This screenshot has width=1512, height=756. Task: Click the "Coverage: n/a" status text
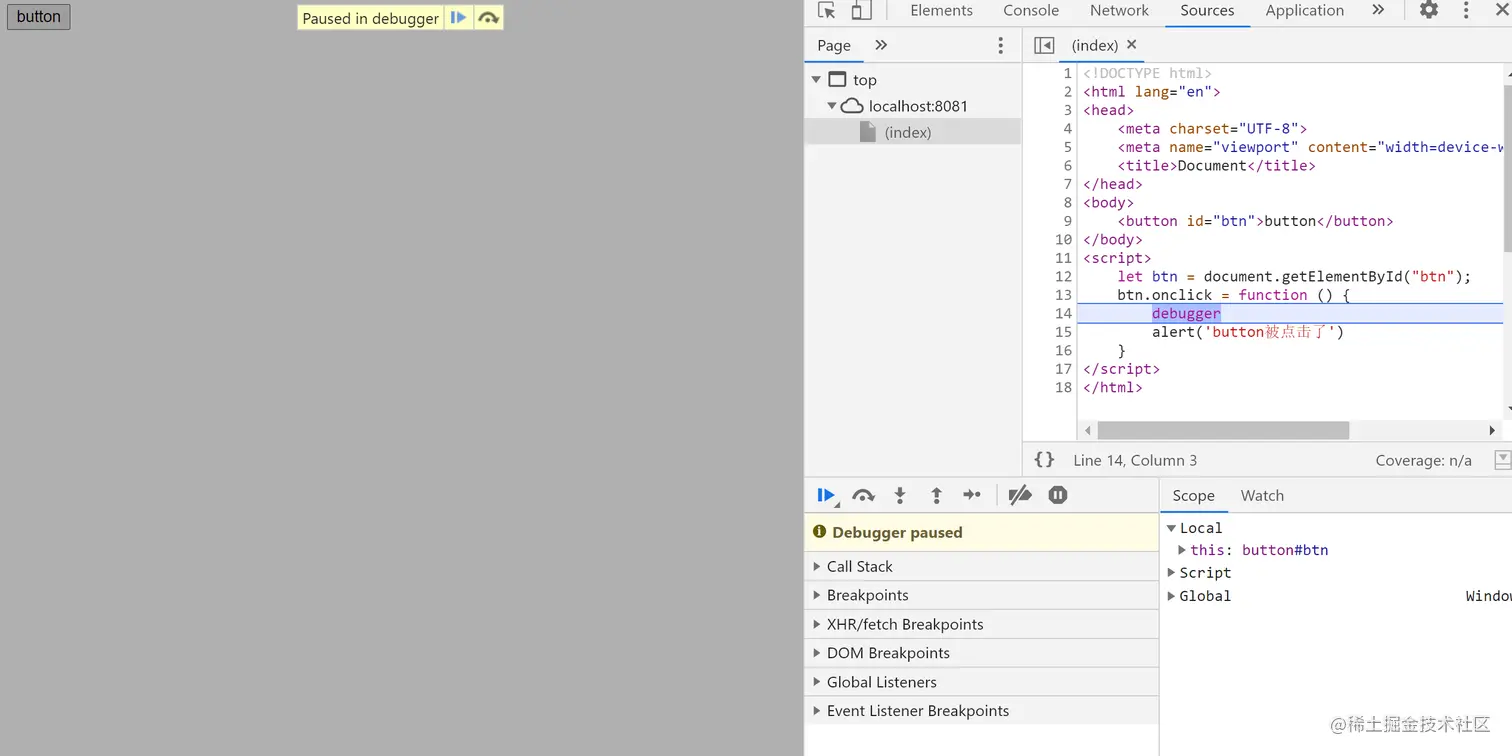[x=1424, y=460]
